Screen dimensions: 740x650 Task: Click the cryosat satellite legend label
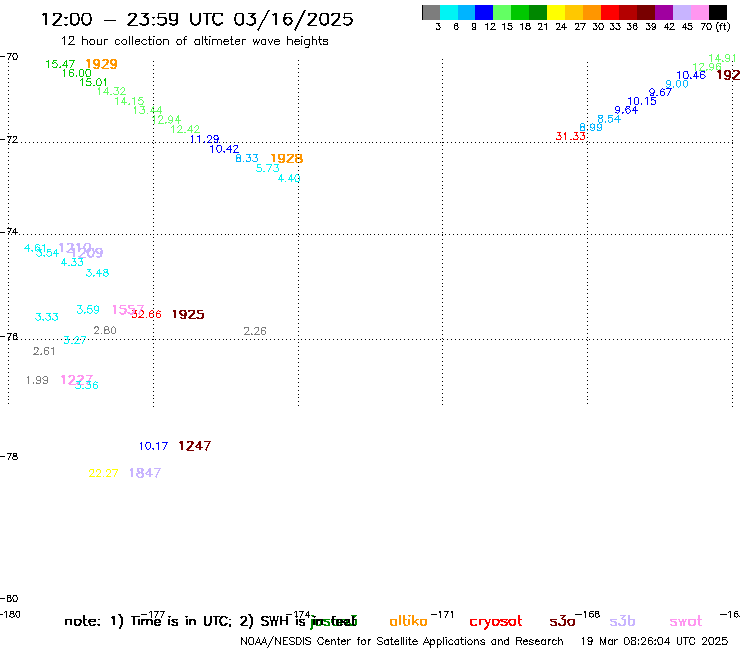coord(496,622)
